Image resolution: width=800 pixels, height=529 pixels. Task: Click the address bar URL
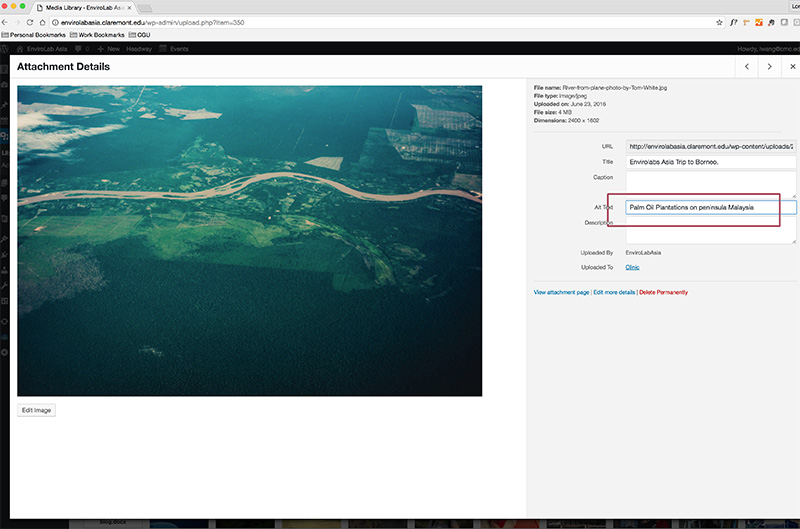click(153, 22)
